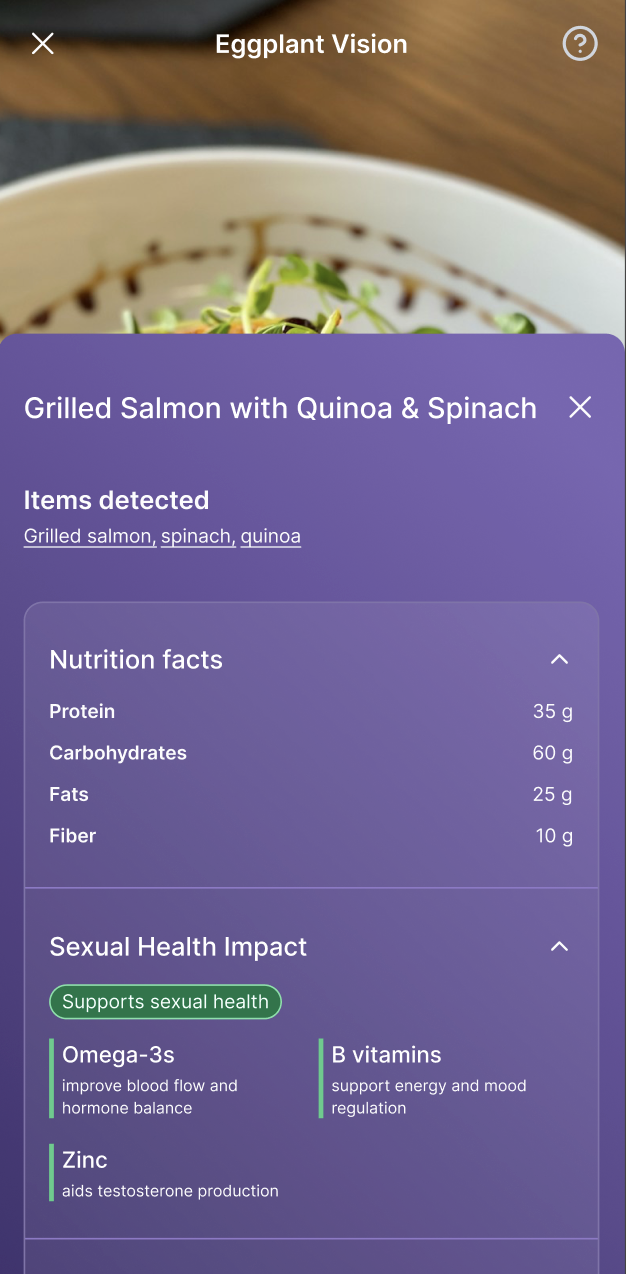Tap the Supports sexual health green badge

pyautogui.click(x=165, y=1001)
